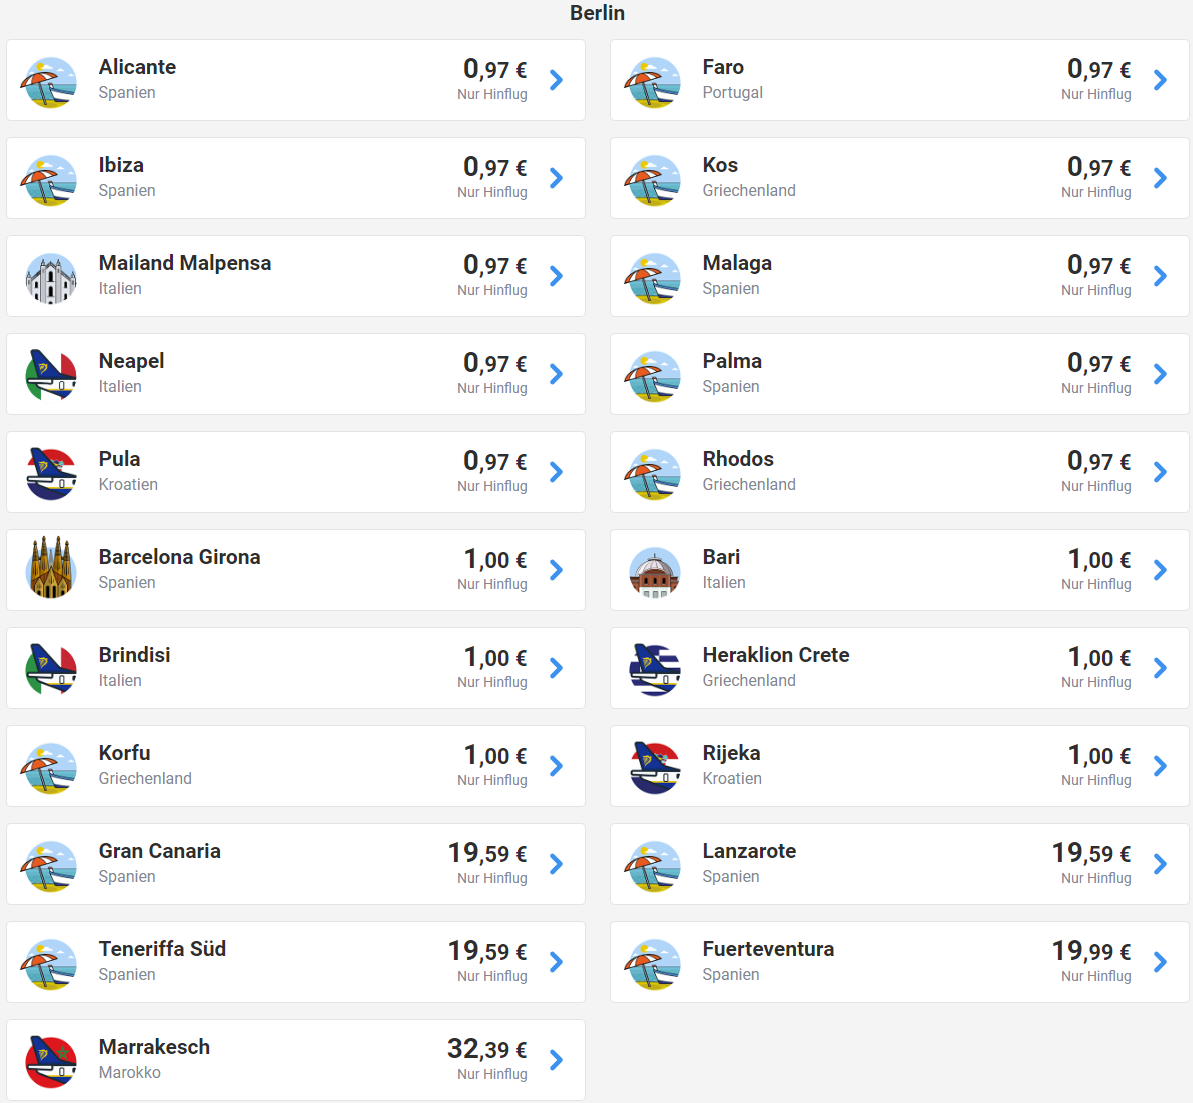Screen dimensions: 1193x1103
Task: Choose the Gran Canaria flight title
Action: [x=160, y=851]
